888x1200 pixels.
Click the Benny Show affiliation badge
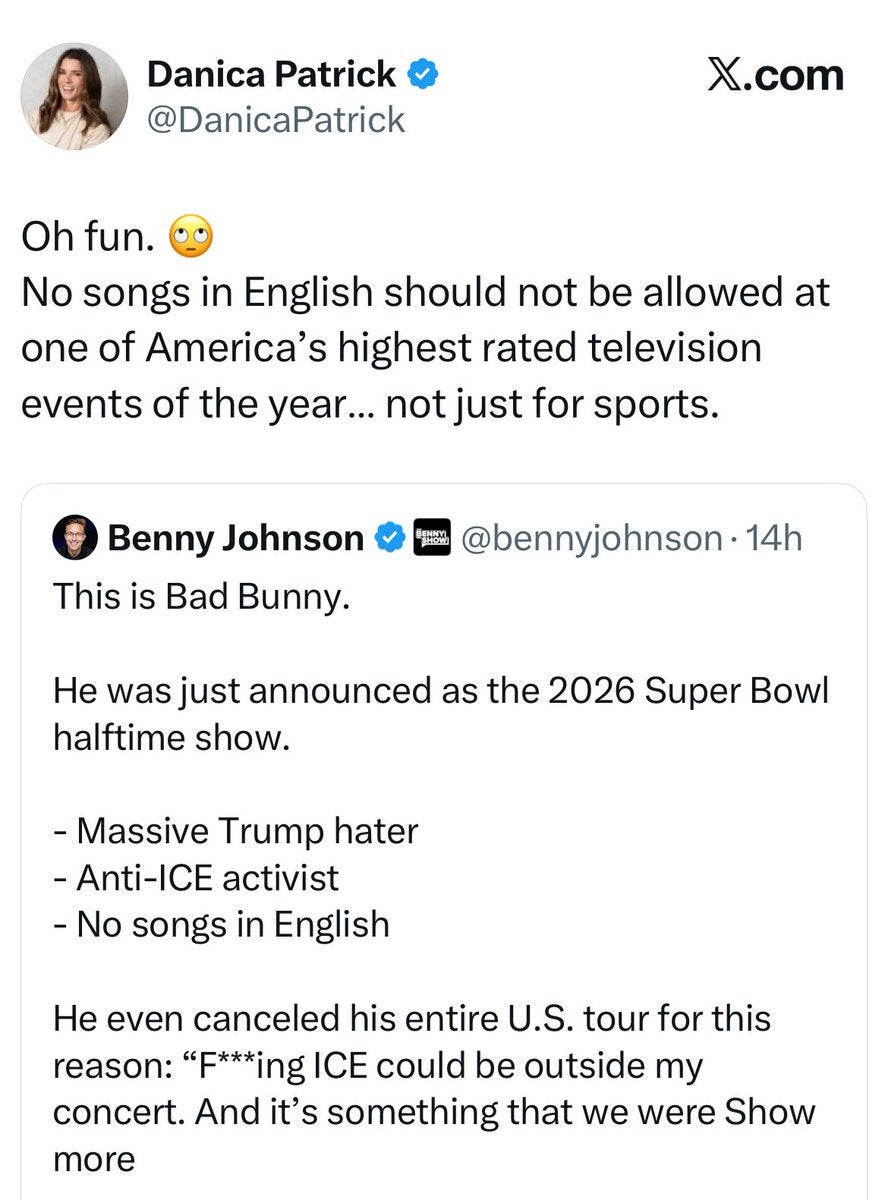click(x=432, y=537)
